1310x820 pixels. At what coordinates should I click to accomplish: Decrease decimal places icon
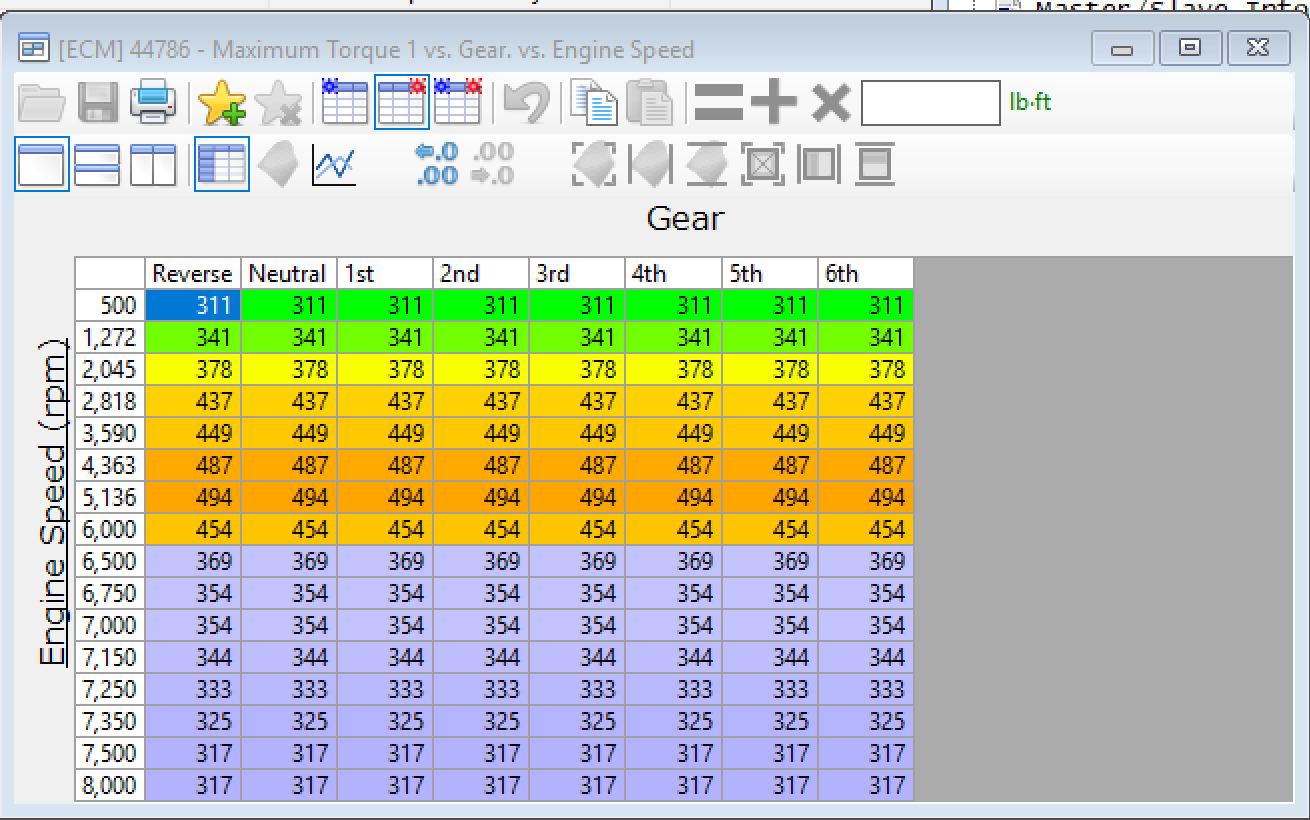492,164
